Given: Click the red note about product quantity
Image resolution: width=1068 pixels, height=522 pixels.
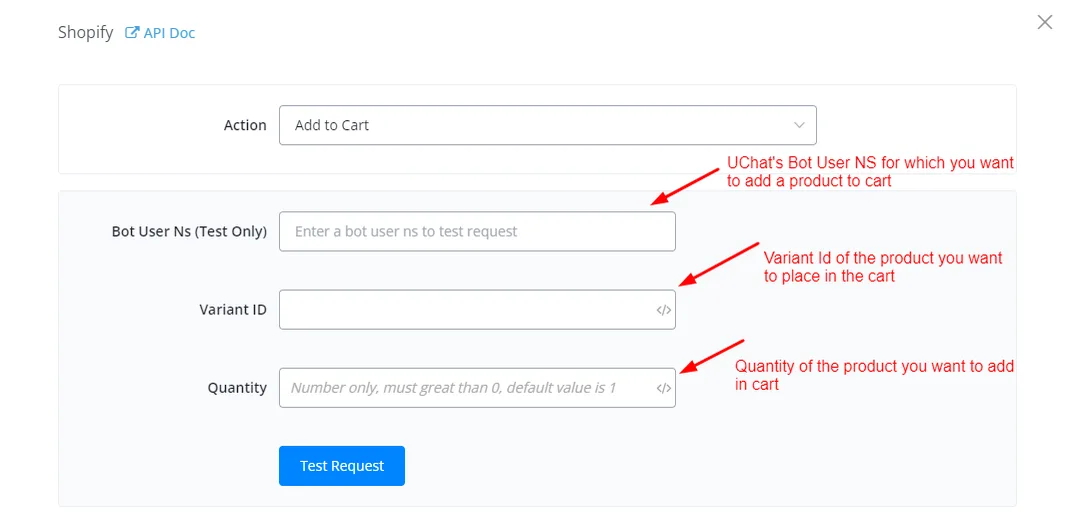Looking at the screenshot, I should tap(875, 375).
